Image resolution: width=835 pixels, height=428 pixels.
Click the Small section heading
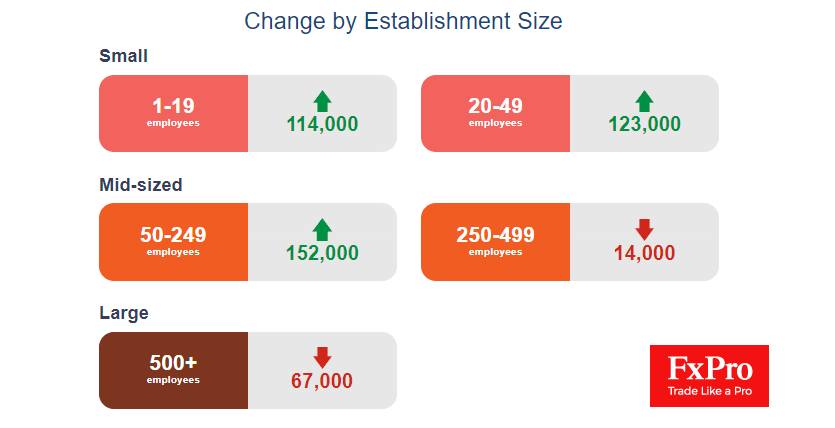[x=124, y=57]
